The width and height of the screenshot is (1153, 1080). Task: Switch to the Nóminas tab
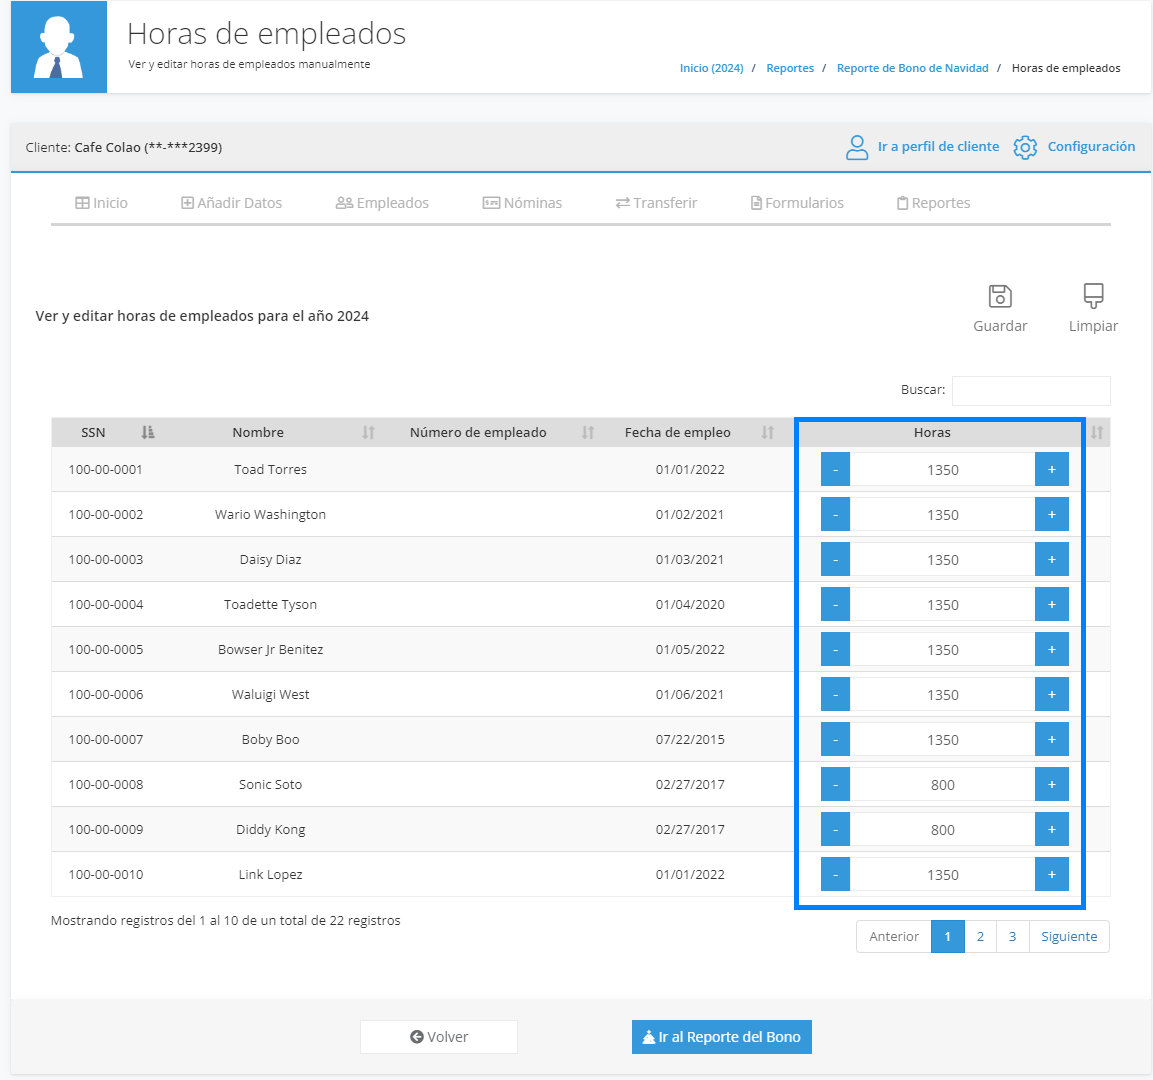(522, 203)
